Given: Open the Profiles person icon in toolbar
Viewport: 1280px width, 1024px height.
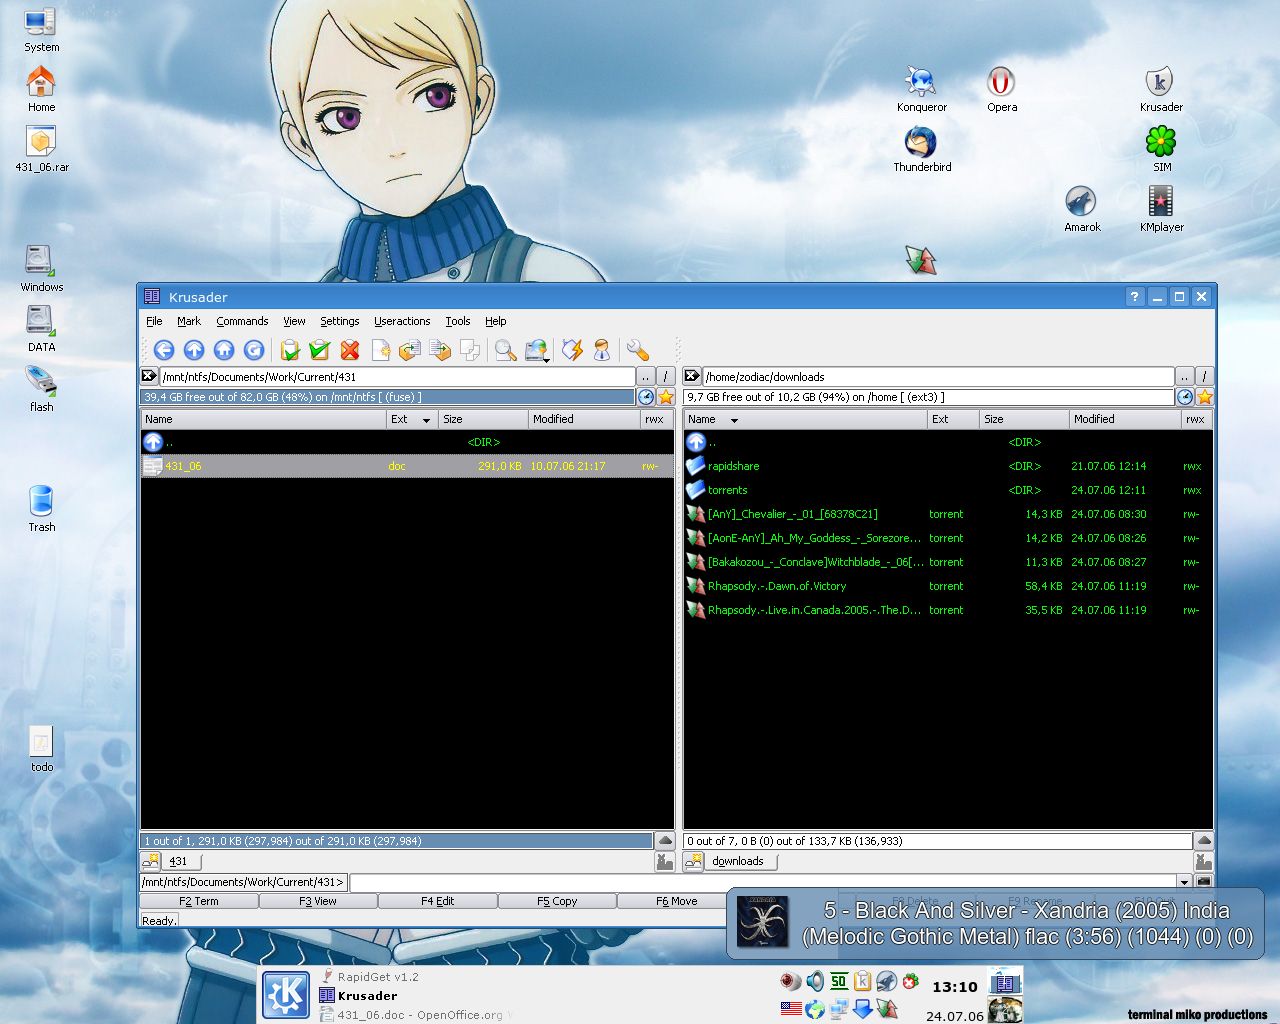Looking at the screenshot, I should (602, 349).
